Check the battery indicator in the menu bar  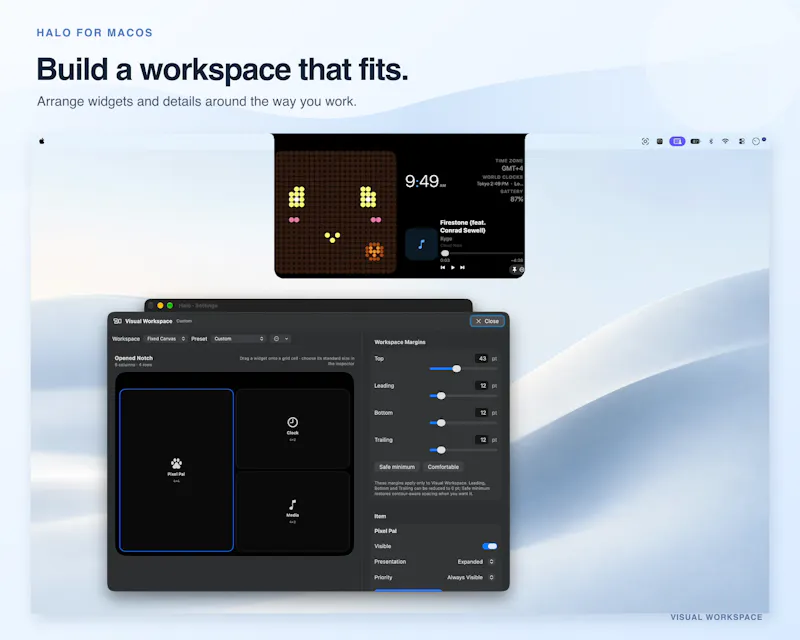pos(695,141)
